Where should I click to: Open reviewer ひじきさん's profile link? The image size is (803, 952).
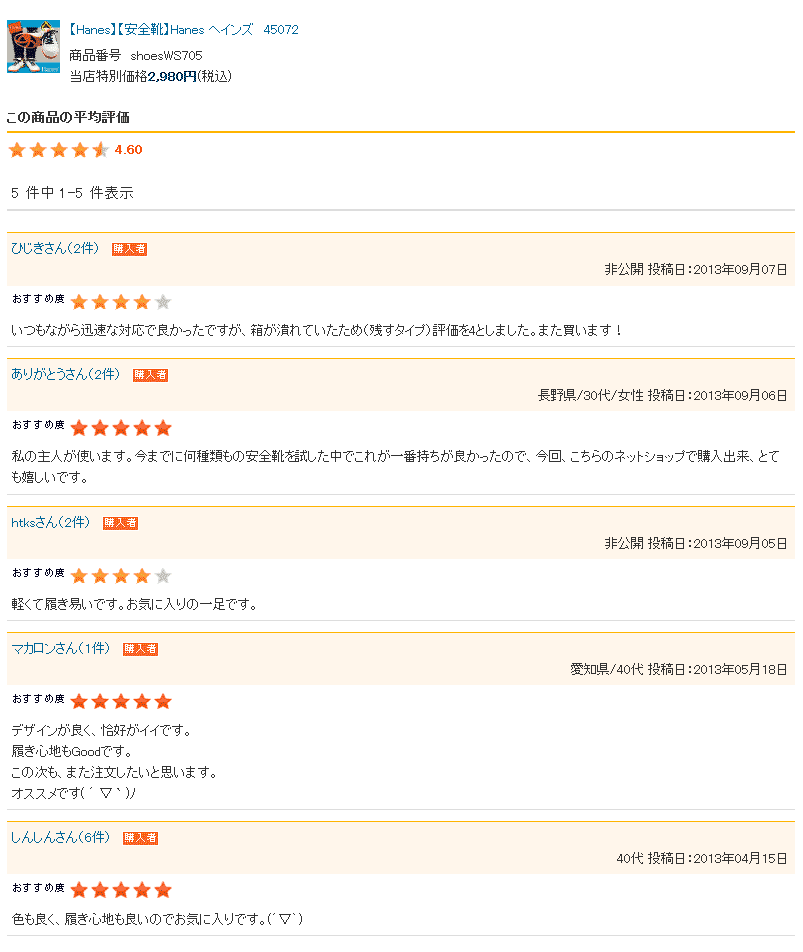point(55,248)
